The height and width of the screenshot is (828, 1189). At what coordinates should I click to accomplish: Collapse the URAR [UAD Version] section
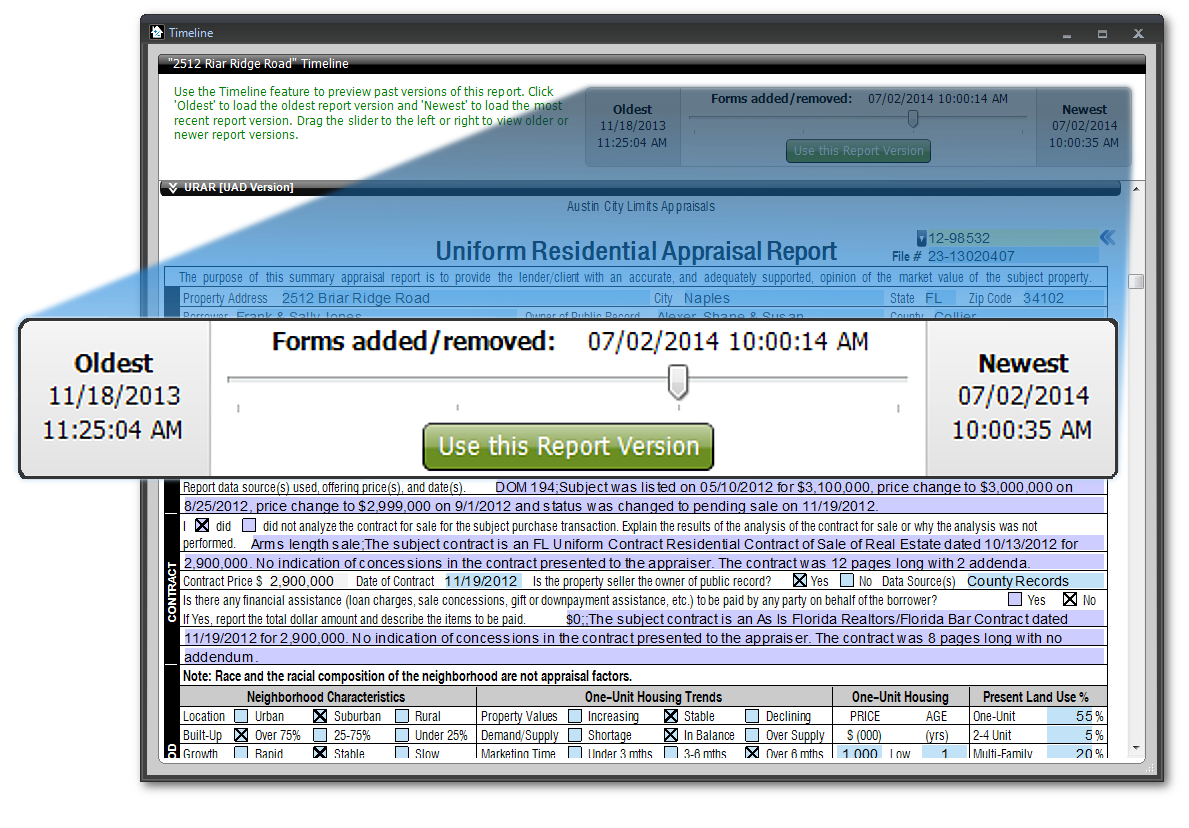[173, 187]
